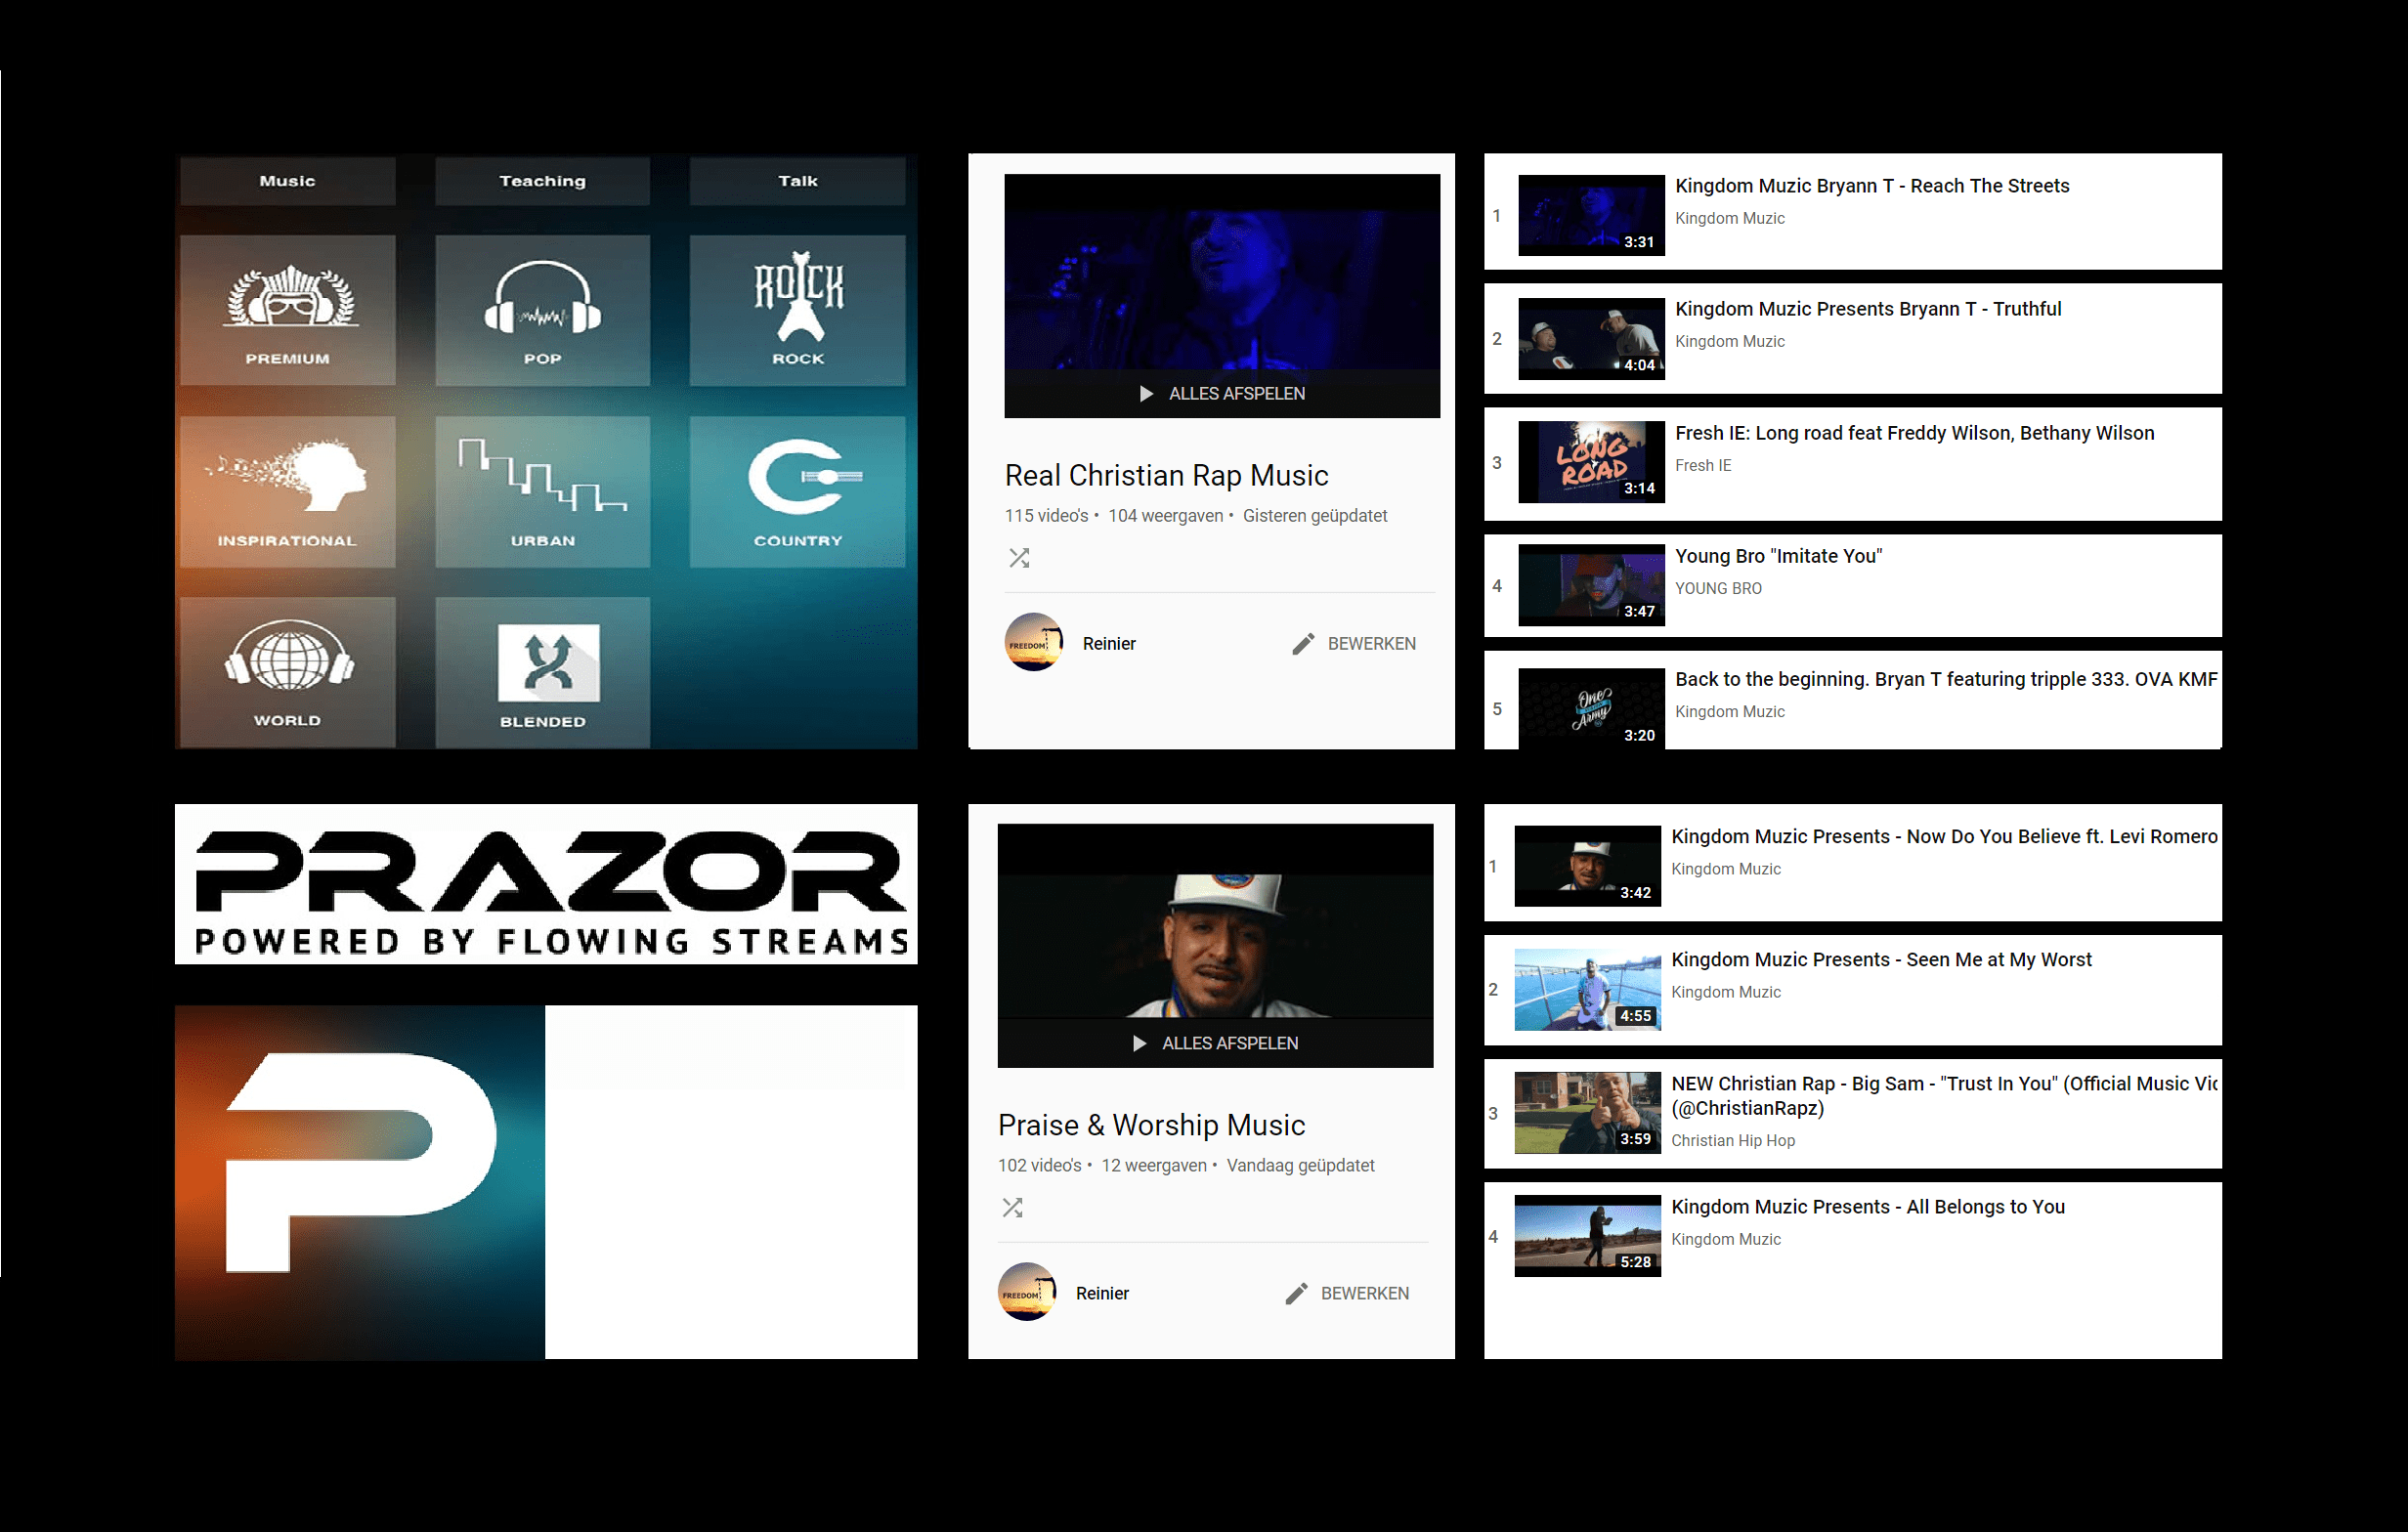
Task: Open the Praise & Worship Music title
Action: (x=1151, y=1125)
